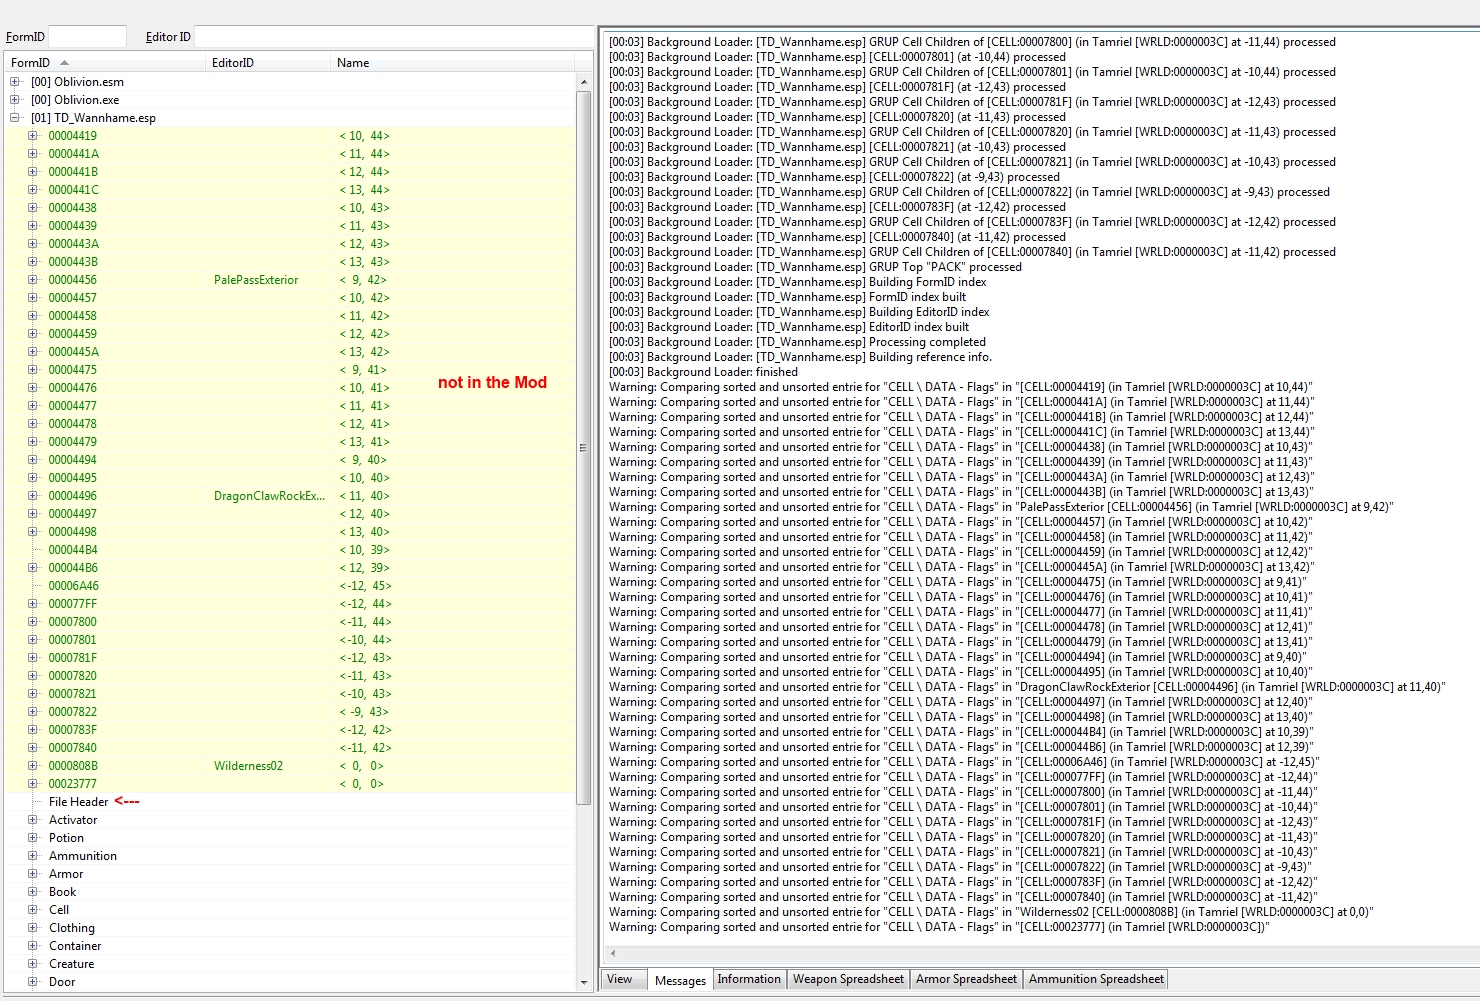Select record 0000443A

point(290,244)
